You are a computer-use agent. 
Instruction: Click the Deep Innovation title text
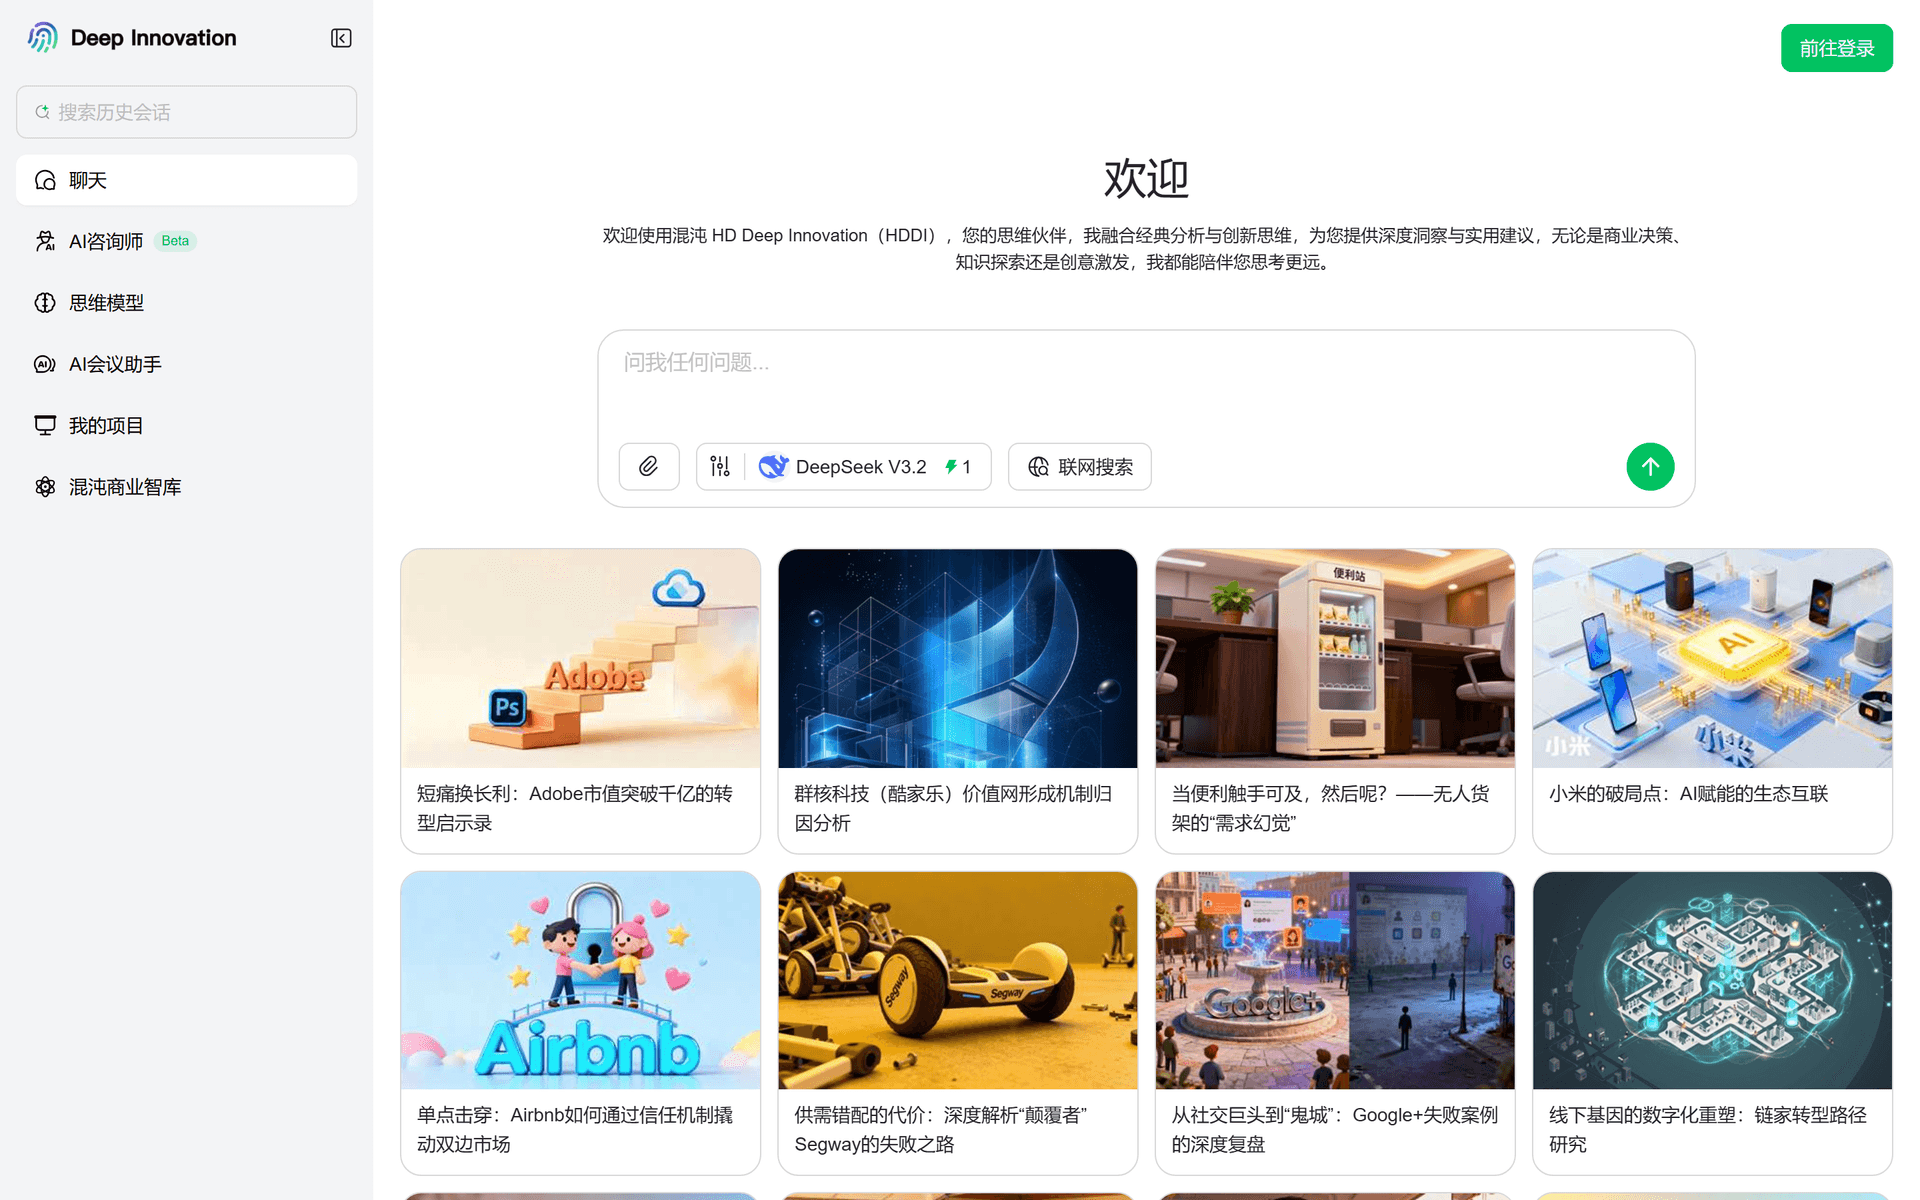(x=154, y=38)
